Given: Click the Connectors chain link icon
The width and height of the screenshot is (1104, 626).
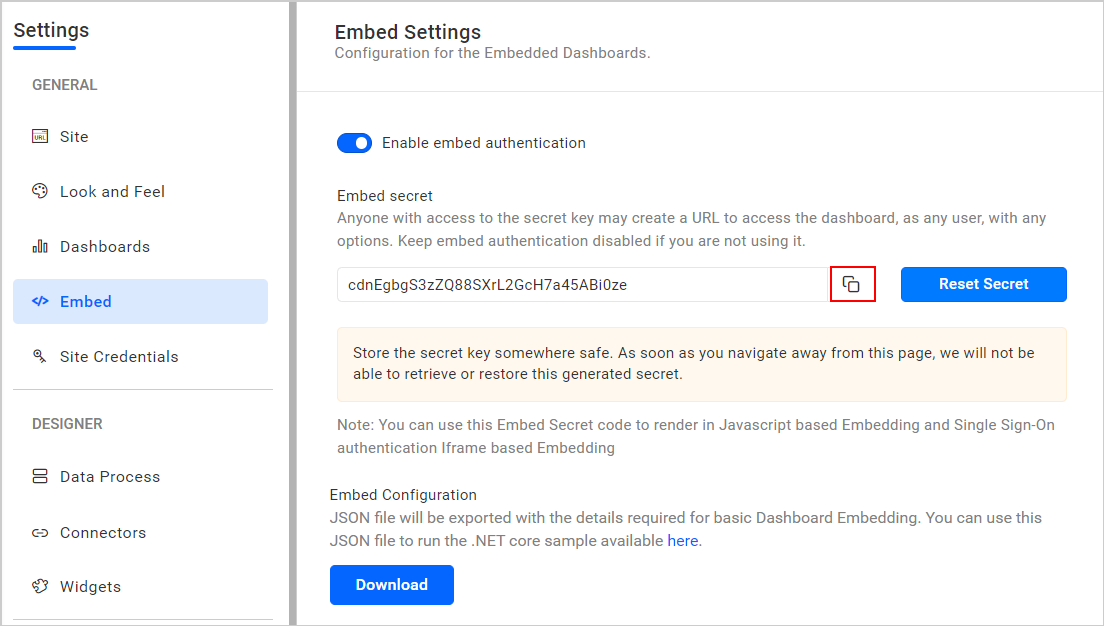Looking at the screenshot, I should (40, 533).
